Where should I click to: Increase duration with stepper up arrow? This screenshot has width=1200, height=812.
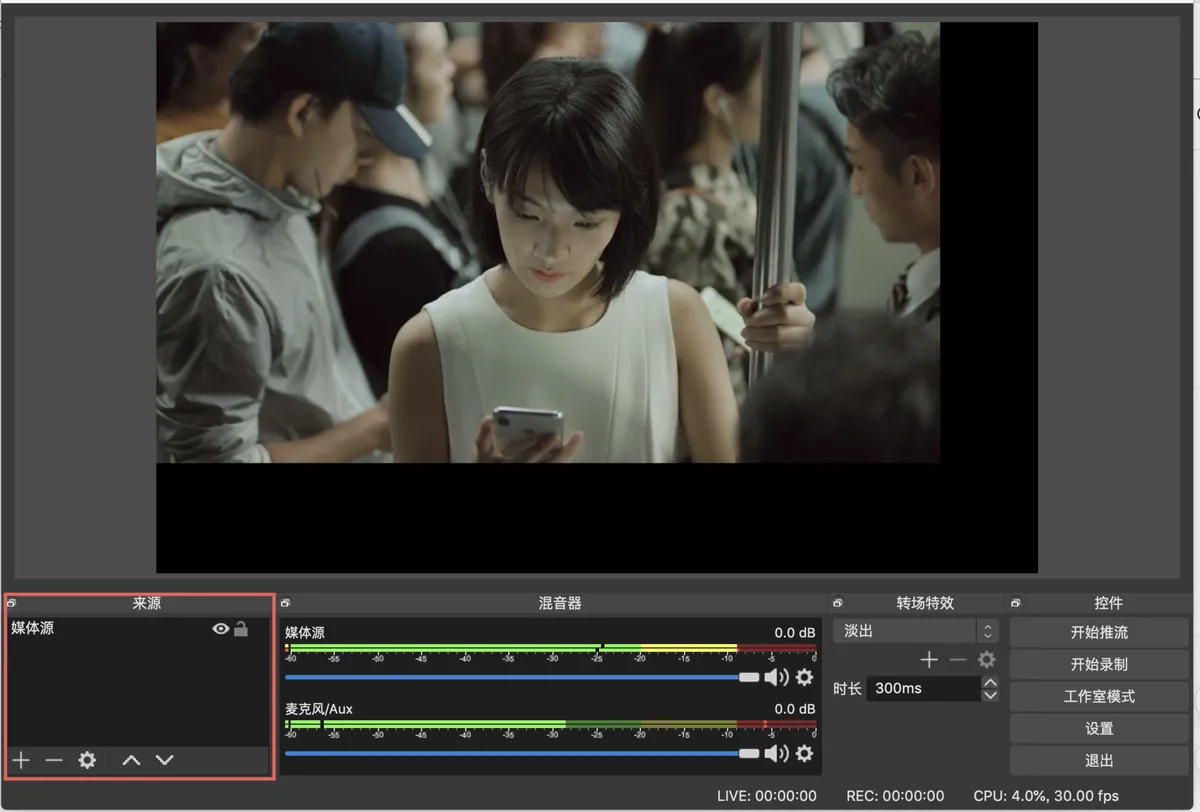(990, 683)
